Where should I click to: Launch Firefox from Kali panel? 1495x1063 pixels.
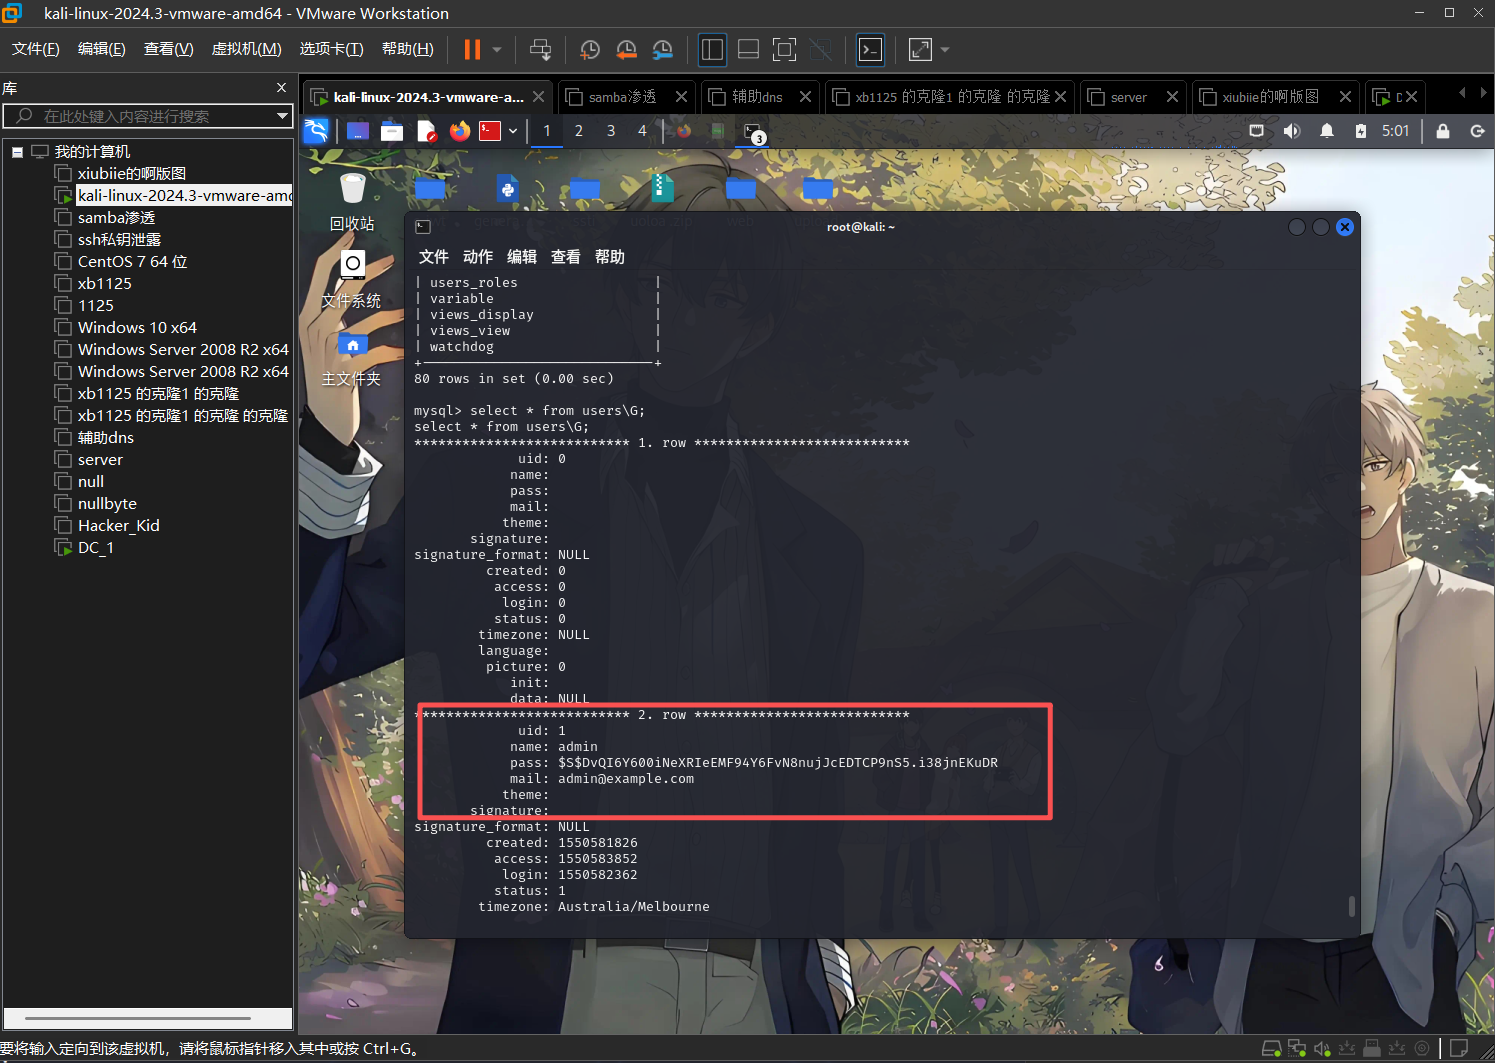click(x=459, y=131)
